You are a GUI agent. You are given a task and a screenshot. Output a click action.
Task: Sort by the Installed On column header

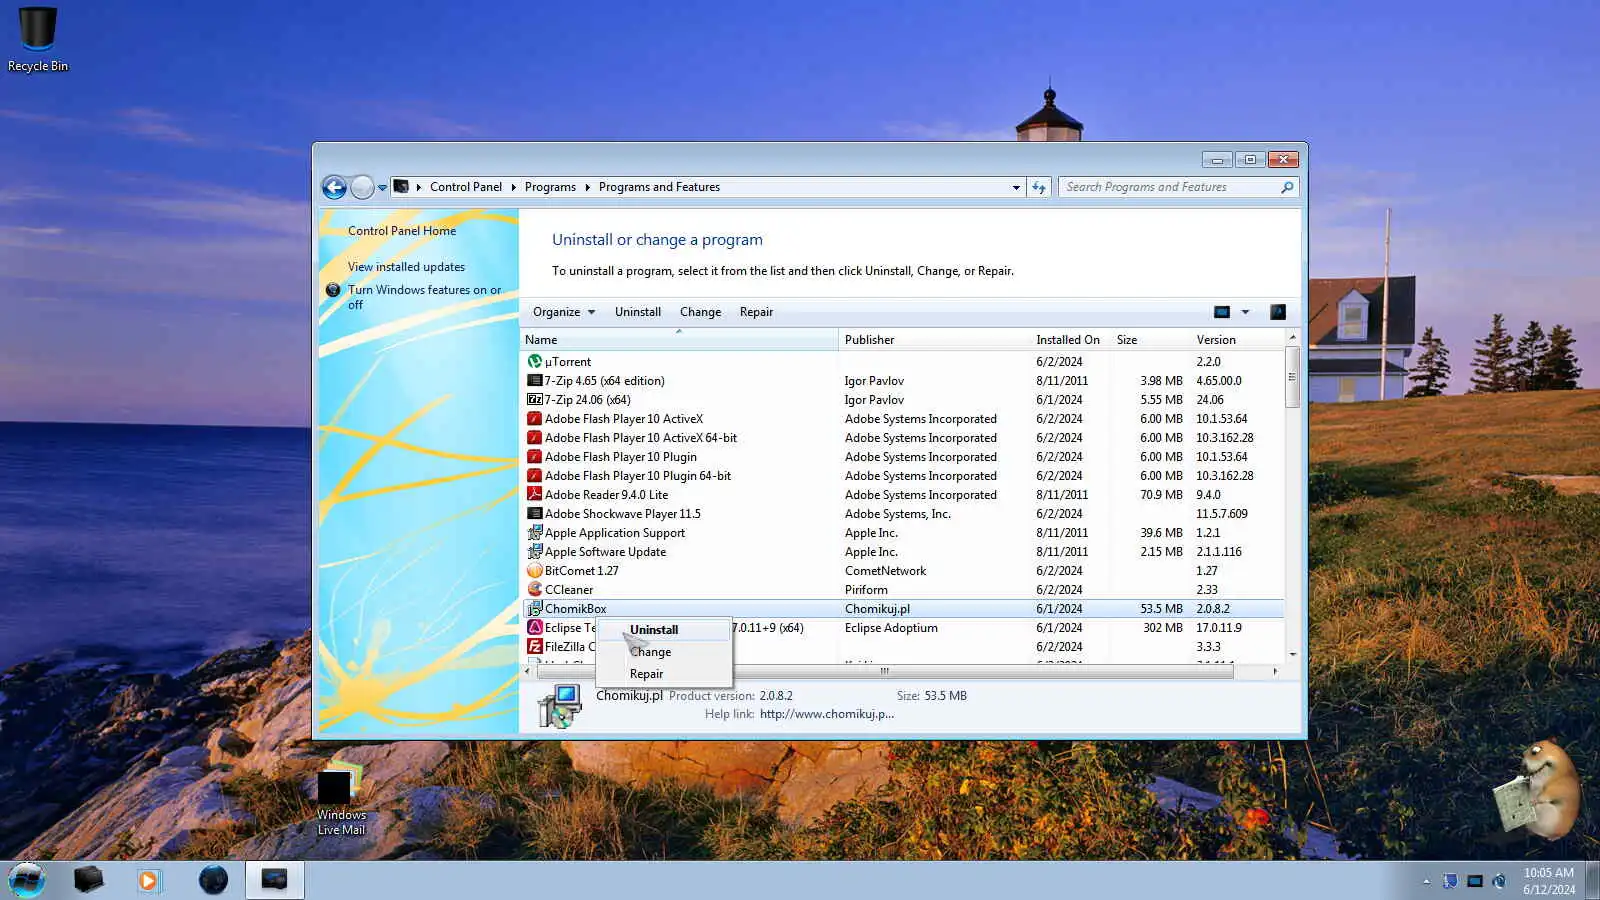coord(1070,340)
